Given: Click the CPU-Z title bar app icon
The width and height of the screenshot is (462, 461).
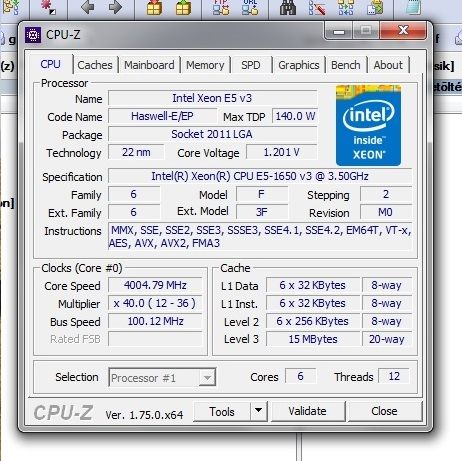Looking at the screenshot, I should click(x=33, y=35).
